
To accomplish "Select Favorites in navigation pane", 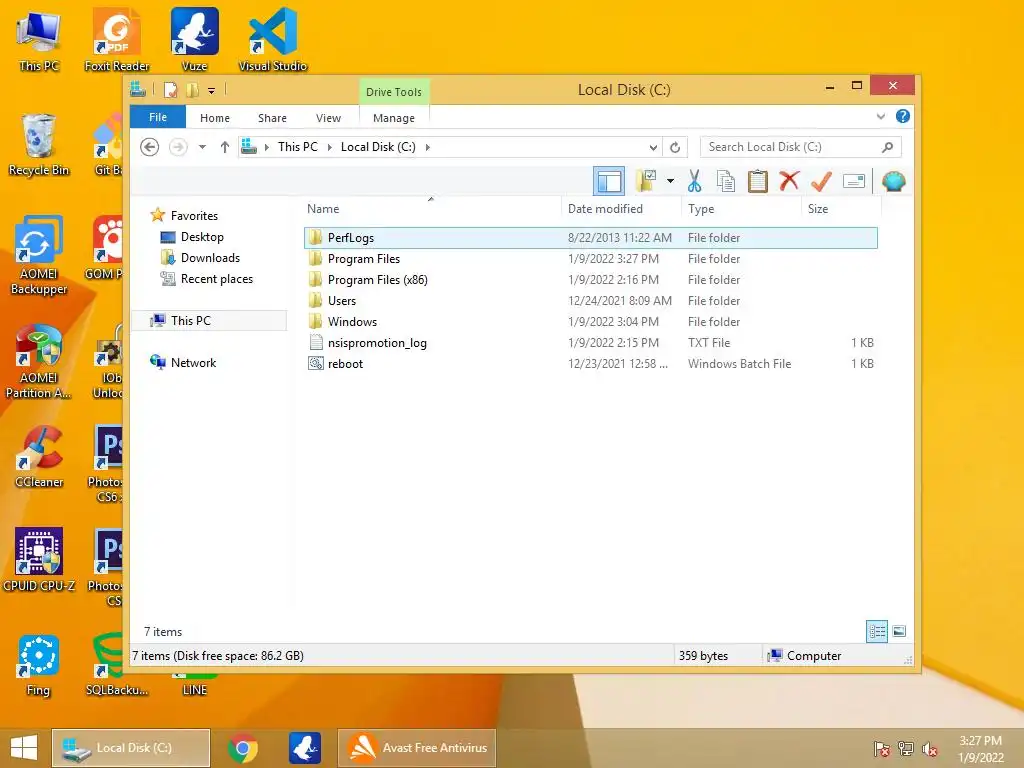I will (x=194, y=216).
